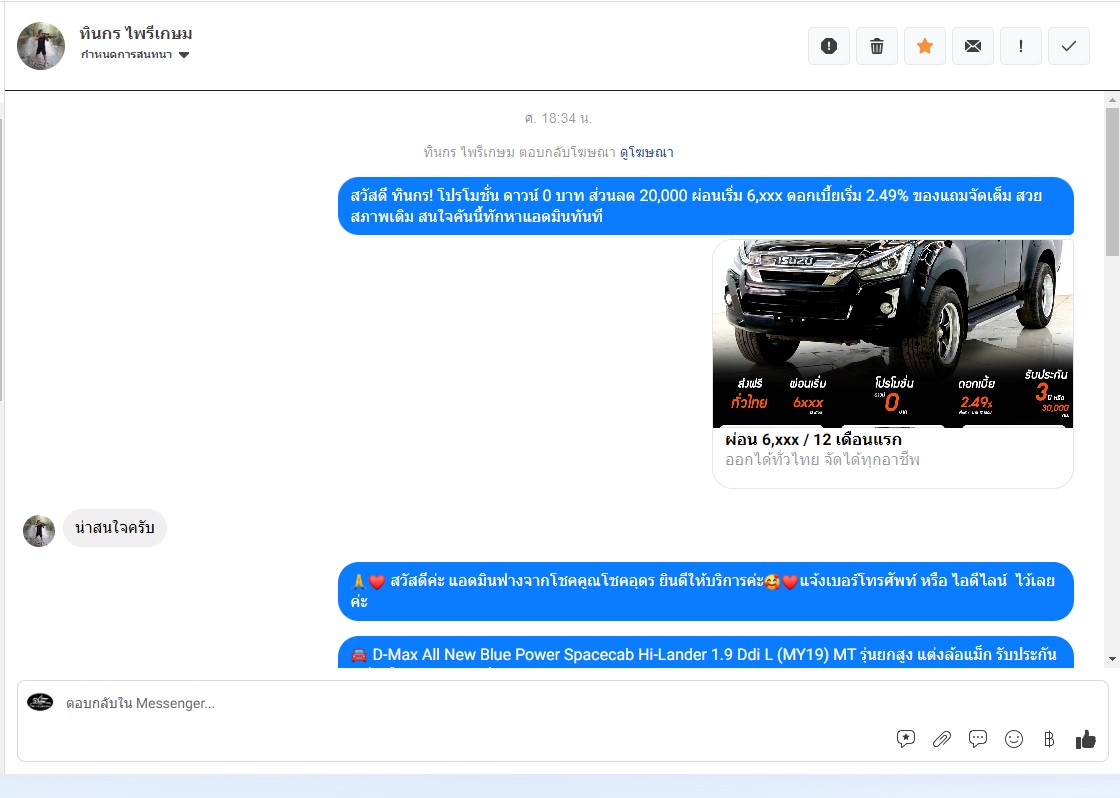Open กำหนดการสนทนา dropdown arrow
Viewport: 1120px width, 798px height.
(184, 55)
